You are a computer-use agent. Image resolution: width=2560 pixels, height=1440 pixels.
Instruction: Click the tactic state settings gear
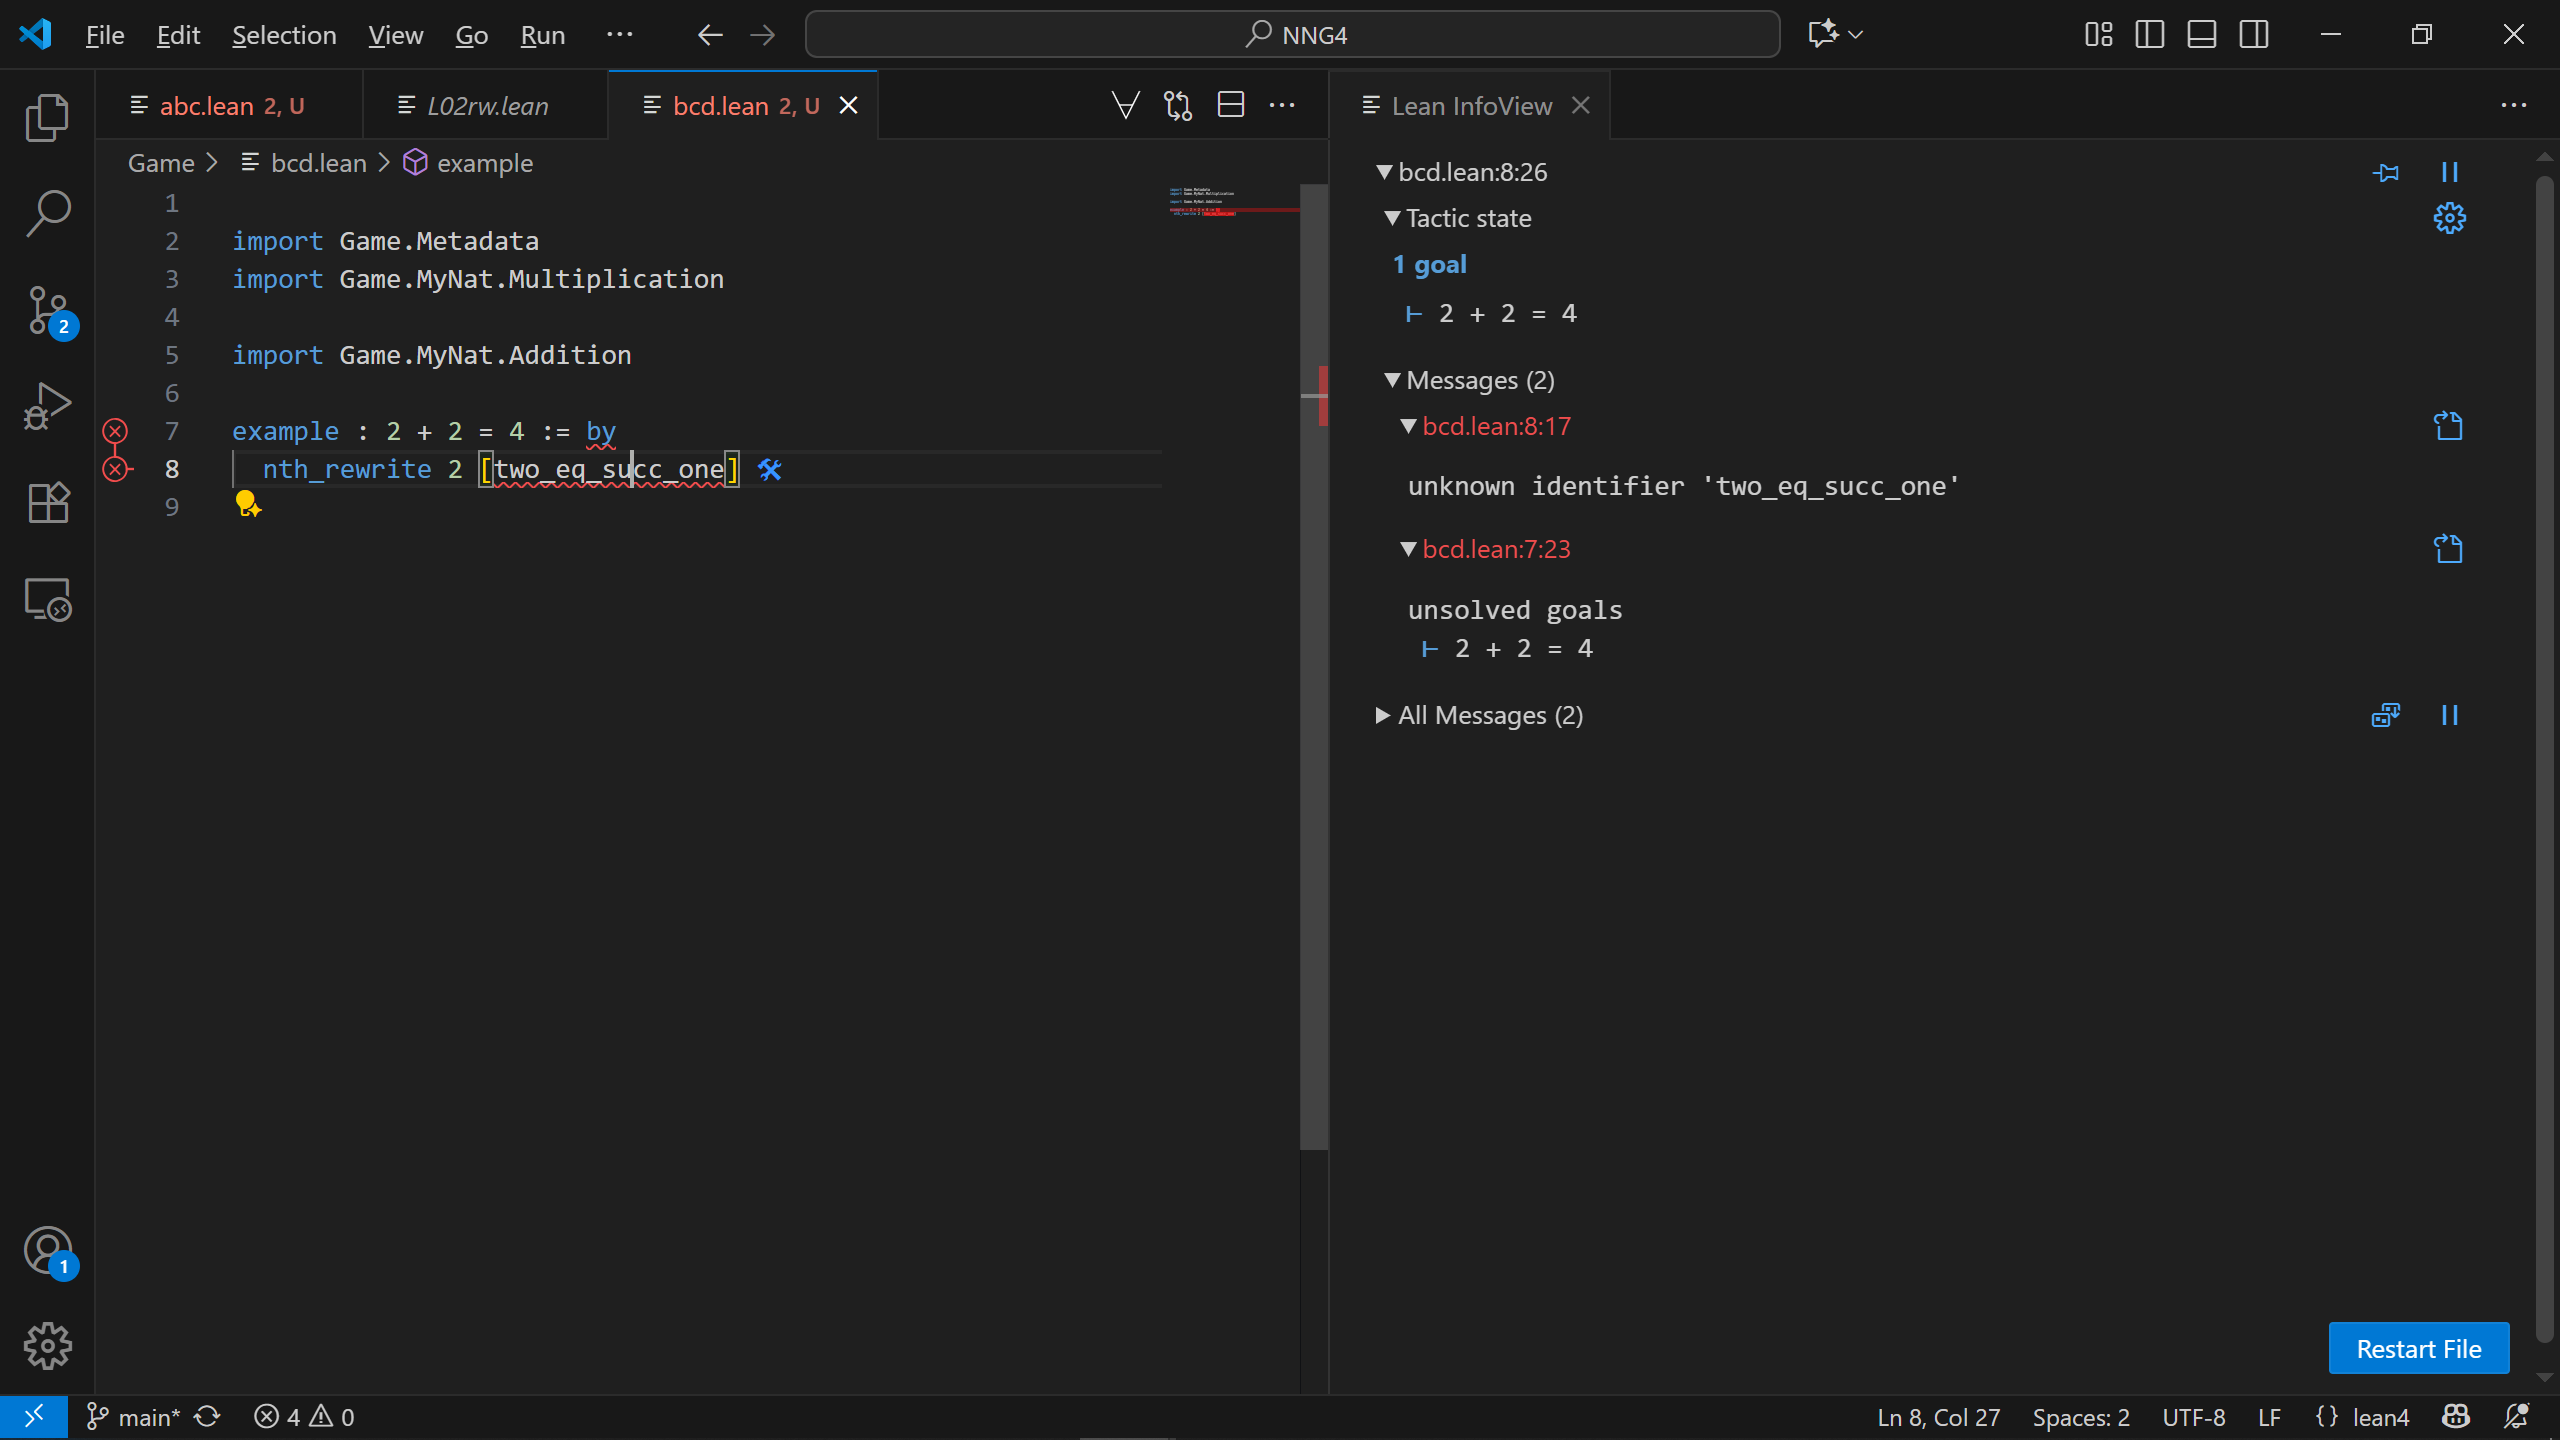2449,218
